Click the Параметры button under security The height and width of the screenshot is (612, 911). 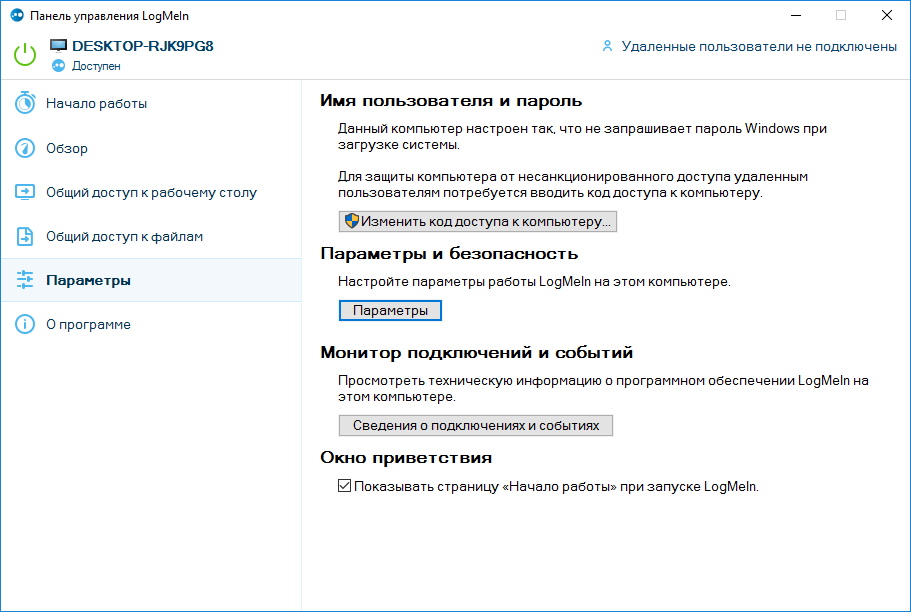390,310
